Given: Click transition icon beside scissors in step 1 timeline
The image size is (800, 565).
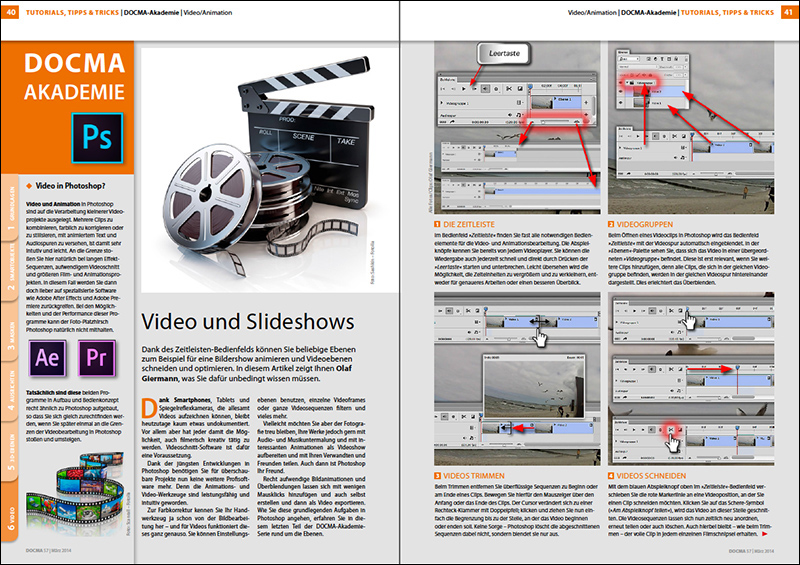Looking at the screenshot, I should tap(520, 89).
